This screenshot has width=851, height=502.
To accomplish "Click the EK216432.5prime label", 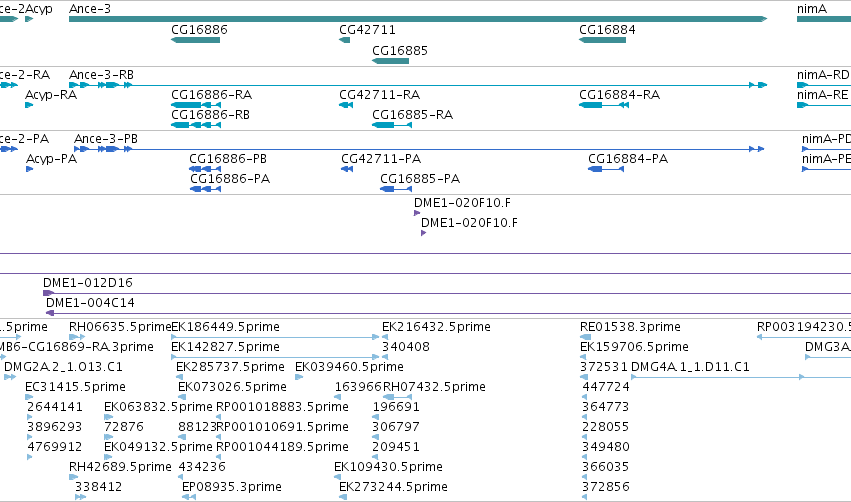I will 436,327.
